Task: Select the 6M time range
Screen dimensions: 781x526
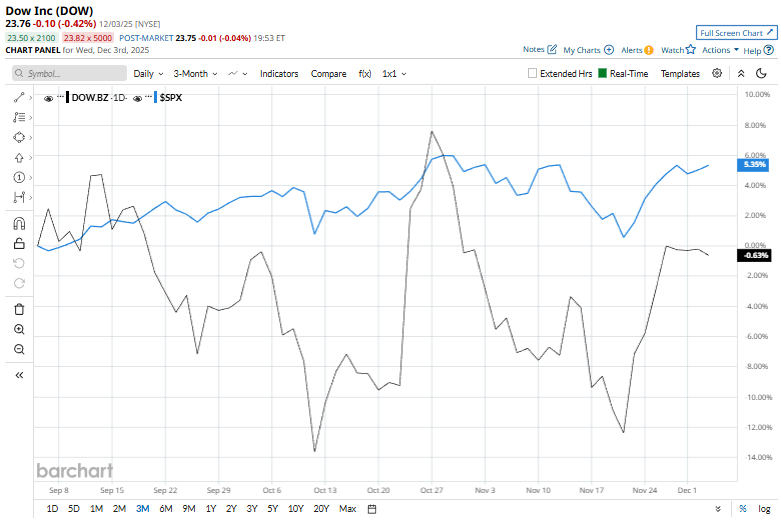Action: 166,509
